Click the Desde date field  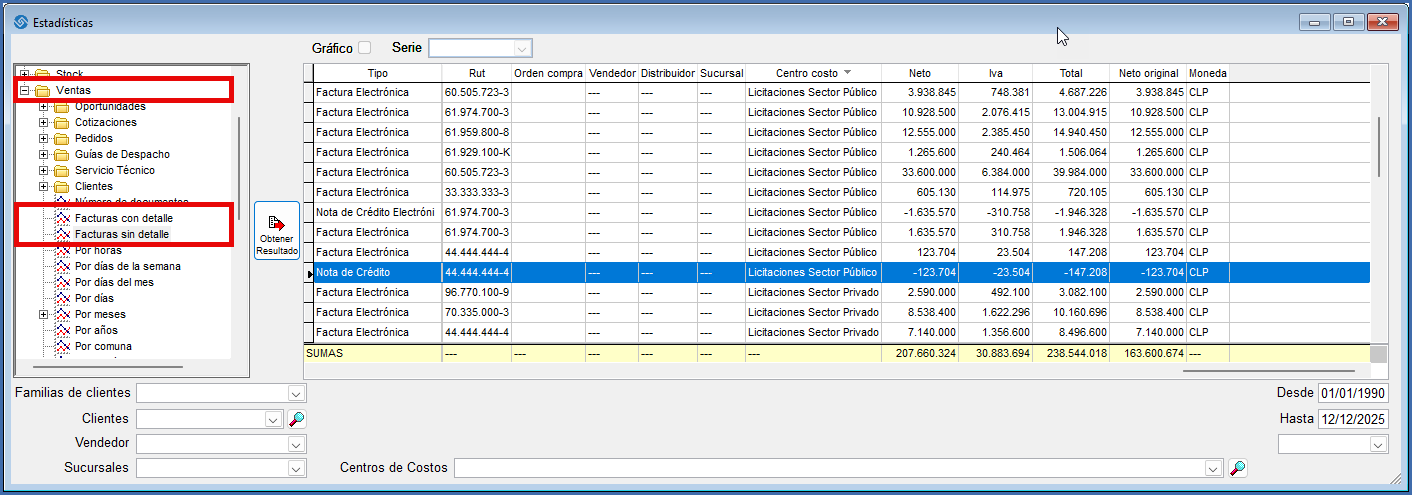click(x=1353, y=393)
